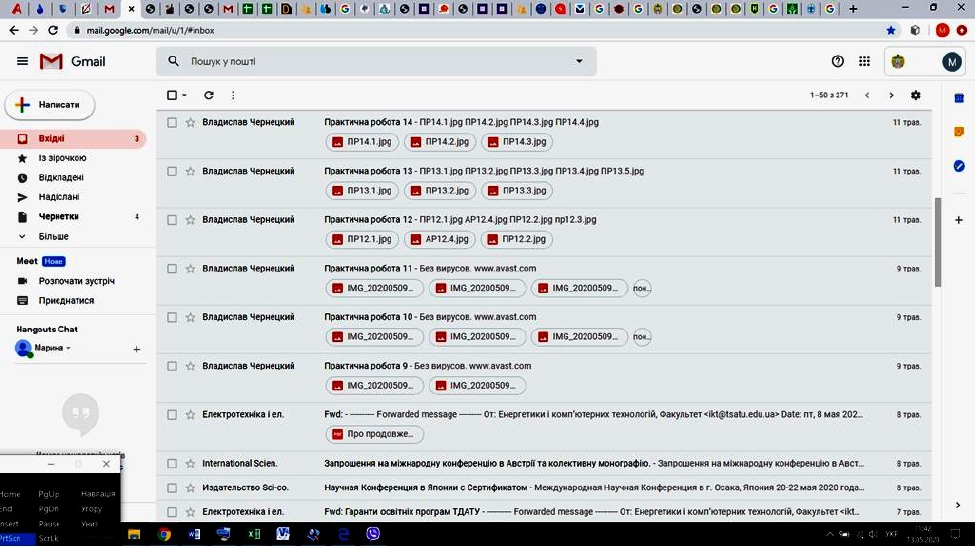The width and height of the screenshot is (976, 547).
Task: Open the Settings gear icon
Action: point(916,95)
